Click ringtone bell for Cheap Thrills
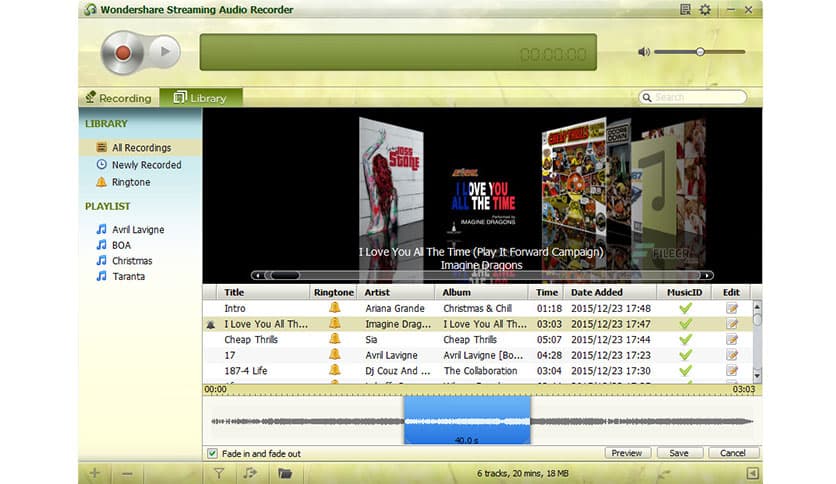 (334, 338)
